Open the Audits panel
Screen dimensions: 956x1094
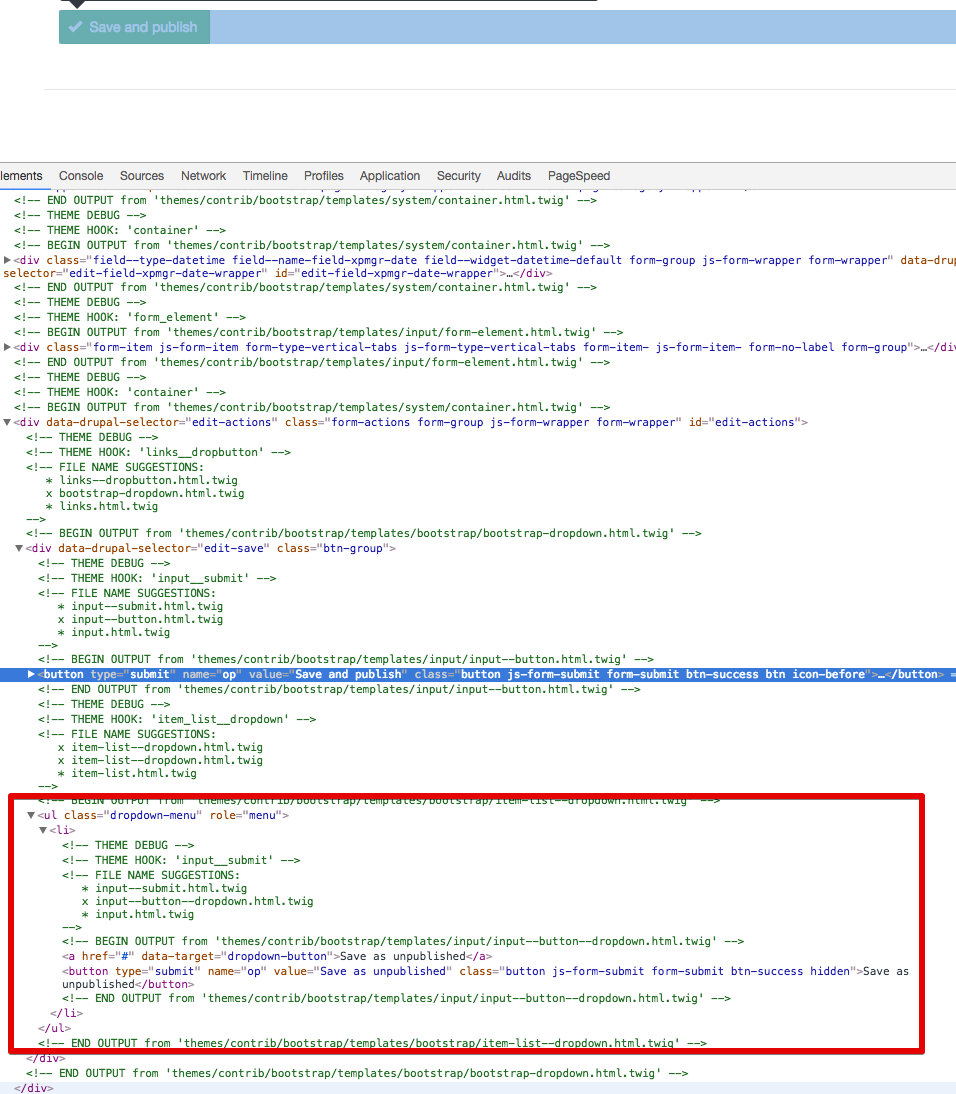point(513,176)
